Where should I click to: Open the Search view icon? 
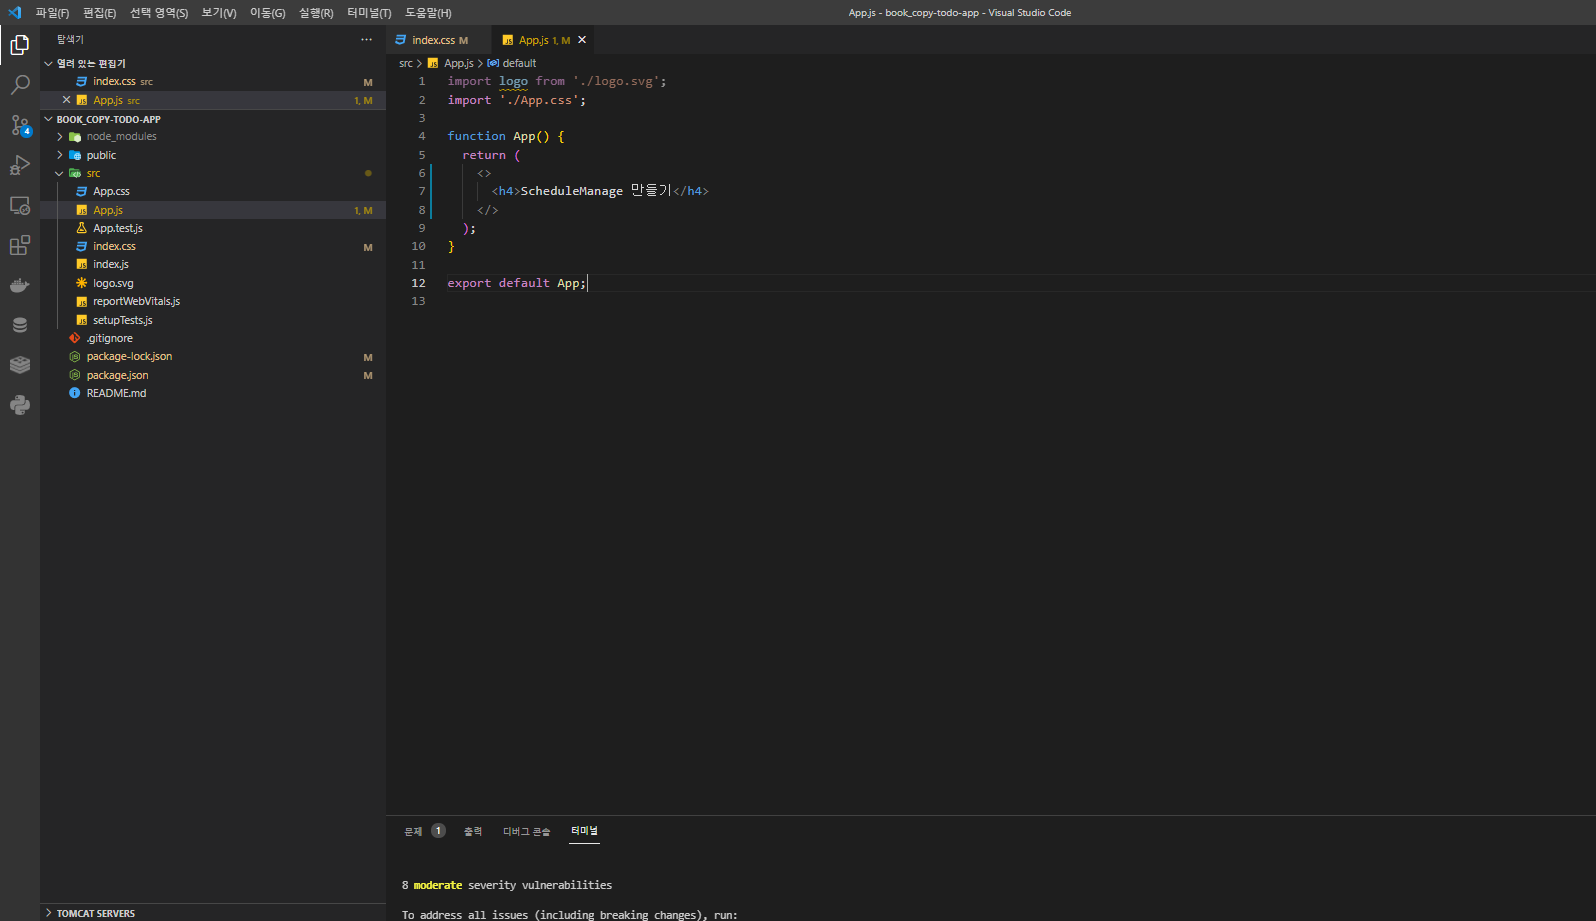tap(20, 85)
